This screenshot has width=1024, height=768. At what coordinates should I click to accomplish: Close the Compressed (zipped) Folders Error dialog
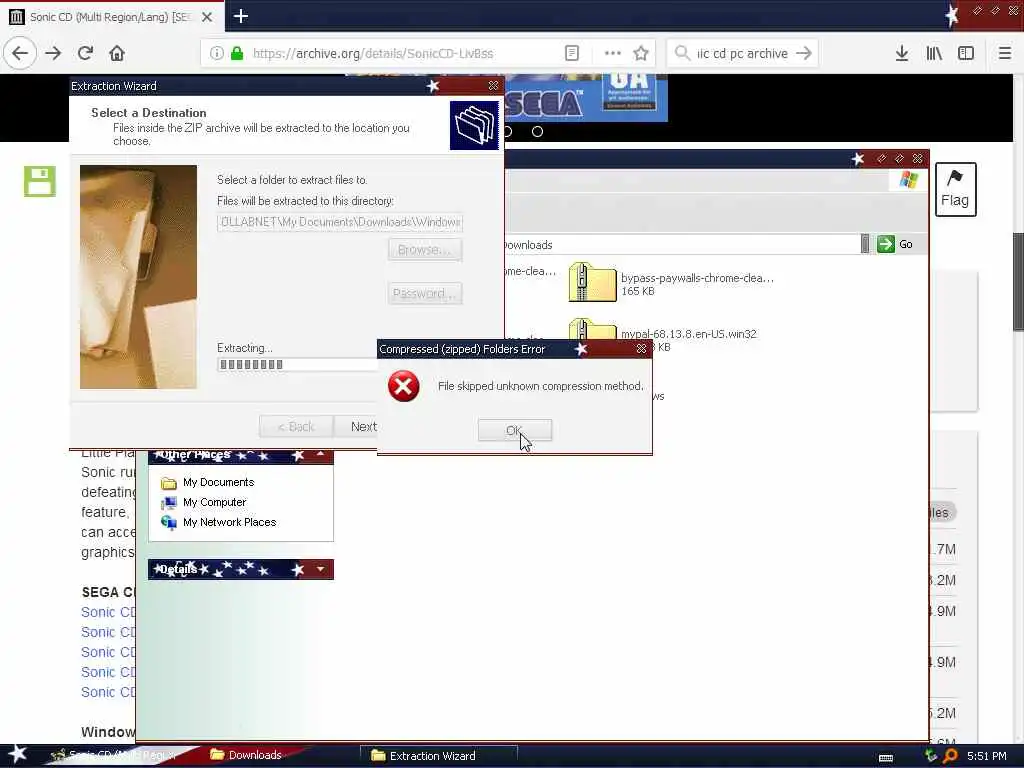641,349
